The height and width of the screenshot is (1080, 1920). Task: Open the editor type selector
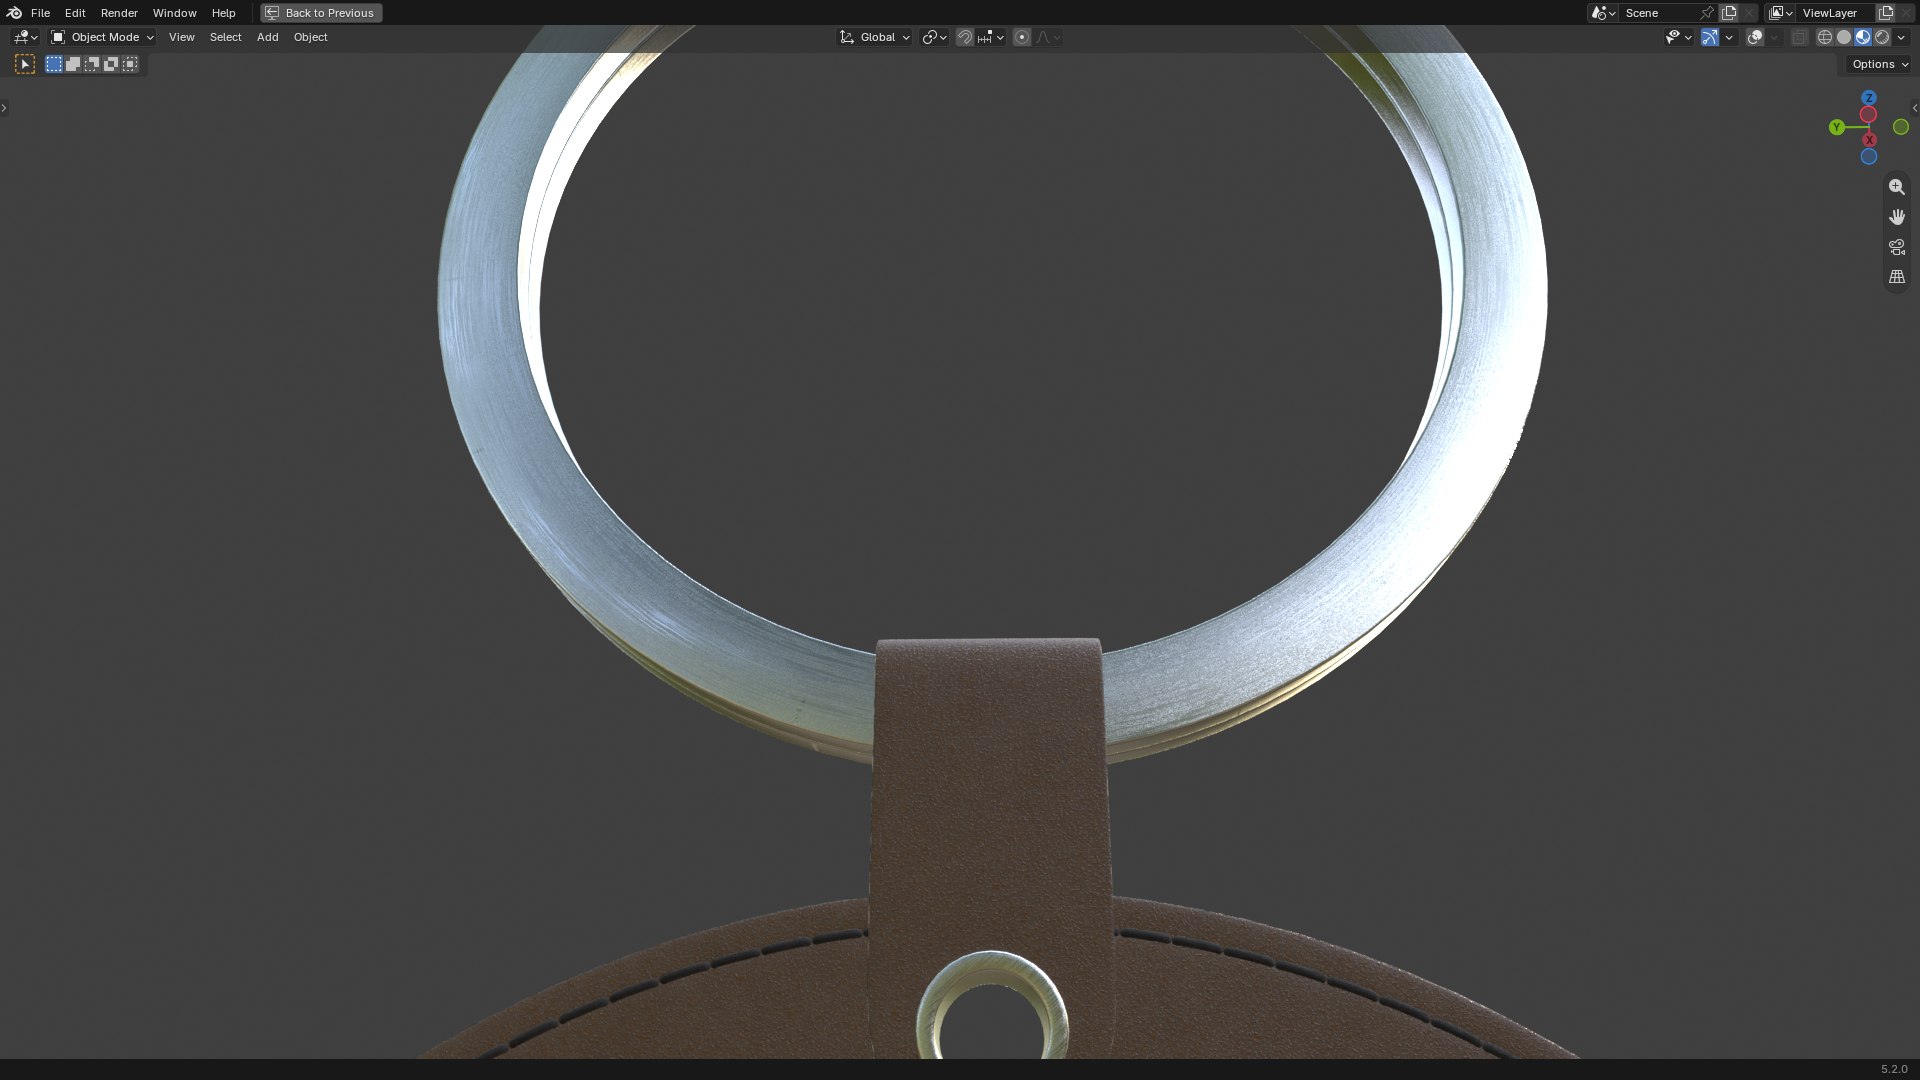pos(25,37)
